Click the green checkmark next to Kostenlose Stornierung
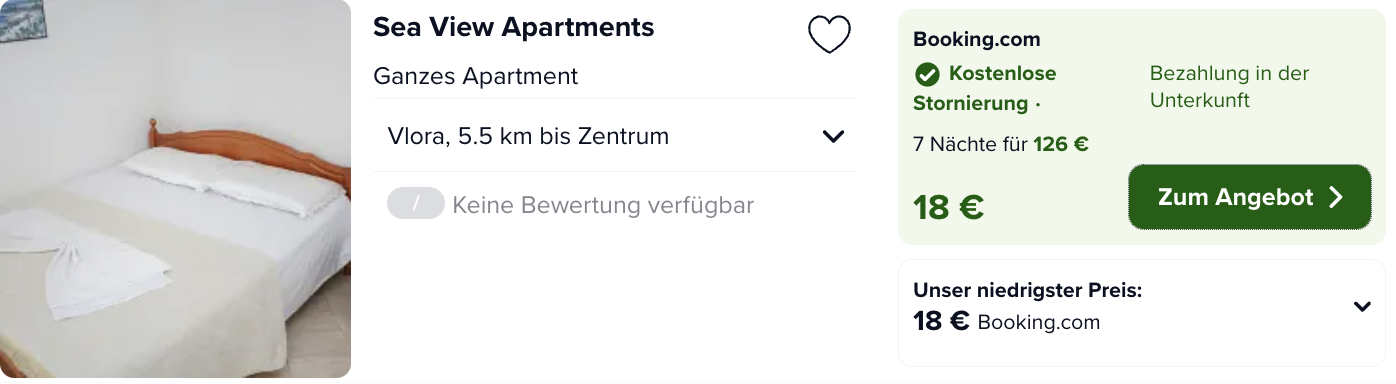 coord(927,74)
